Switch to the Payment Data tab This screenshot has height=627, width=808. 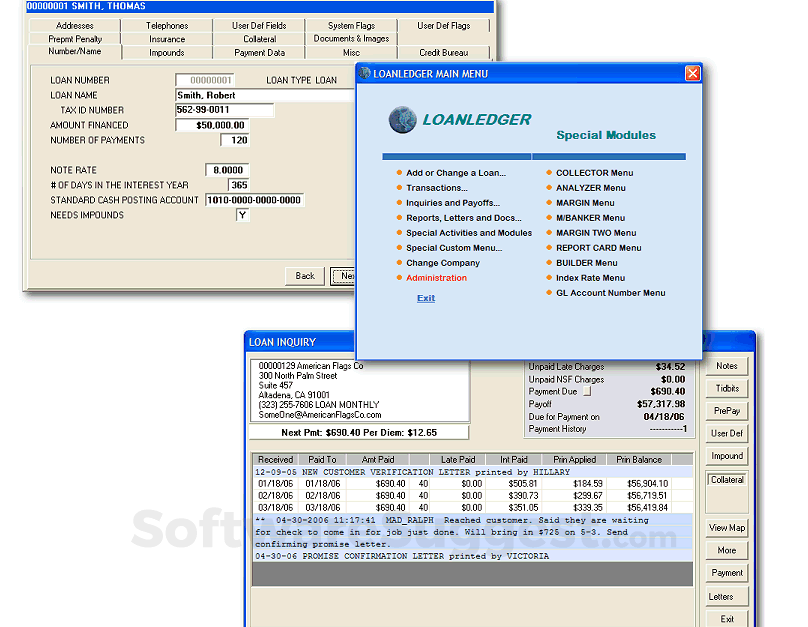point(259,52)
